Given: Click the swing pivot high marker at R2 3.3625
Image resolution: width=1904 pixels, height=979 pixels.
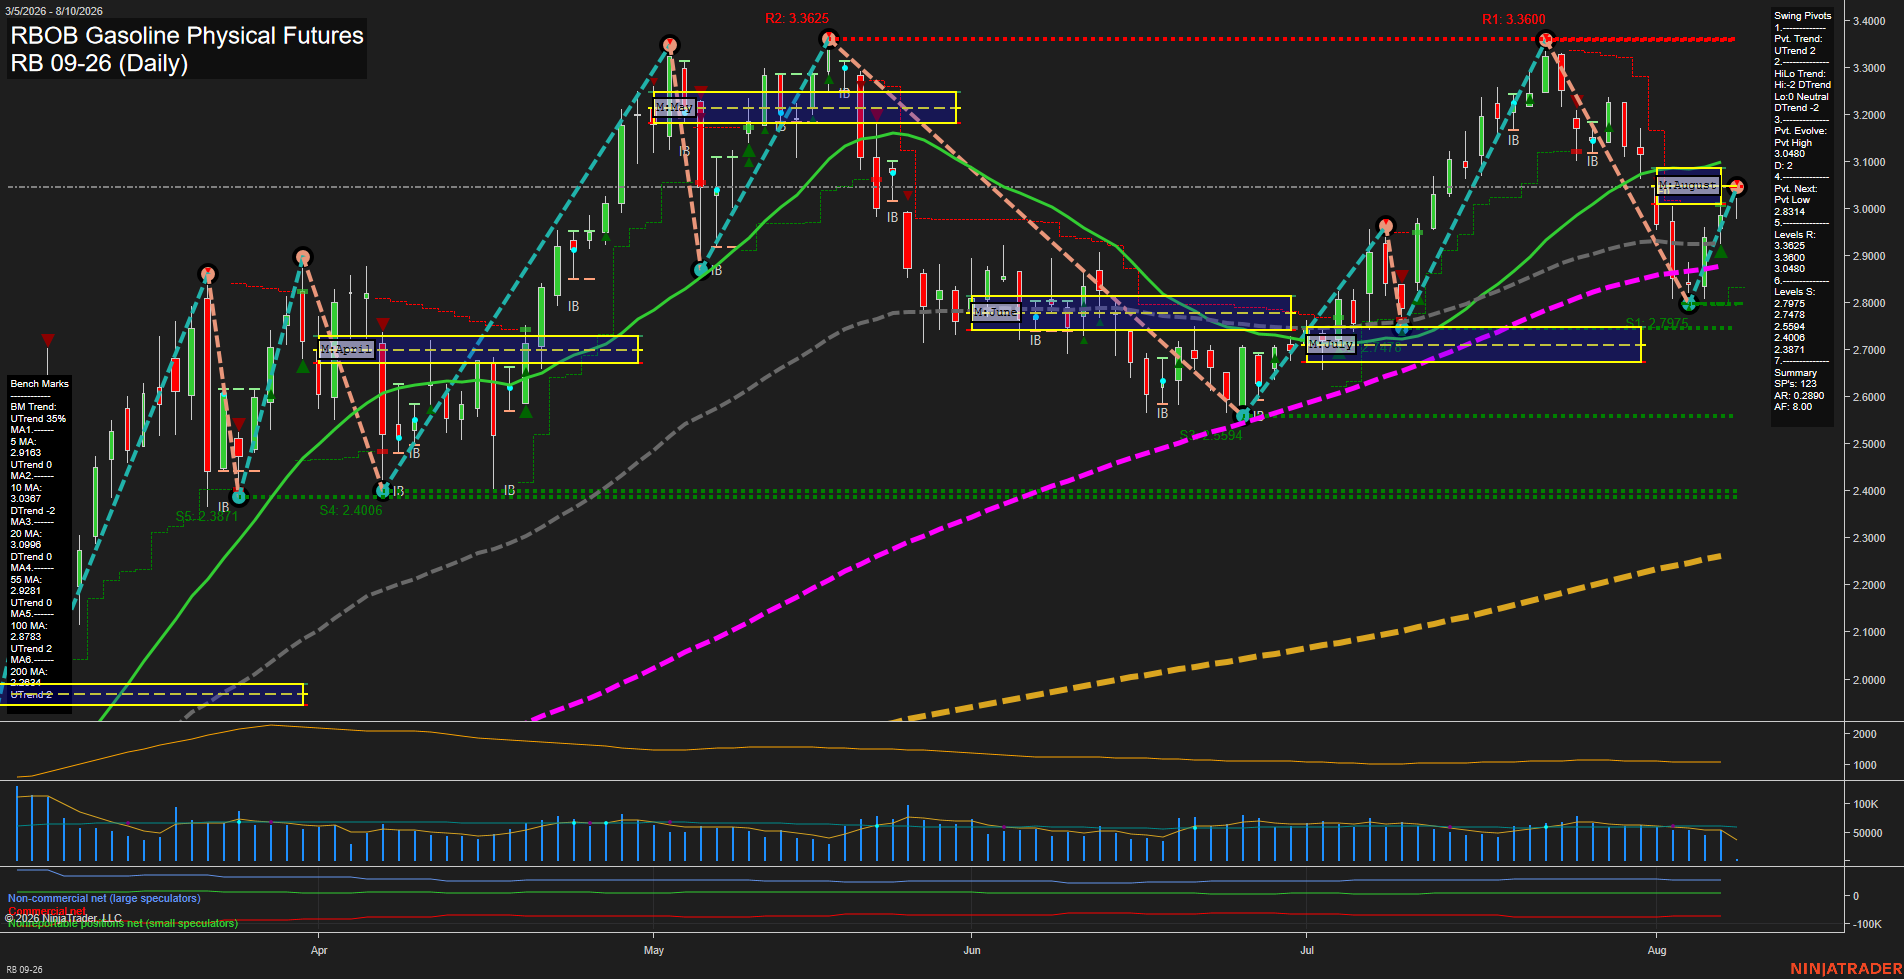Looking at the screenshot, I should pyautogui.click(x=828, y=39).
